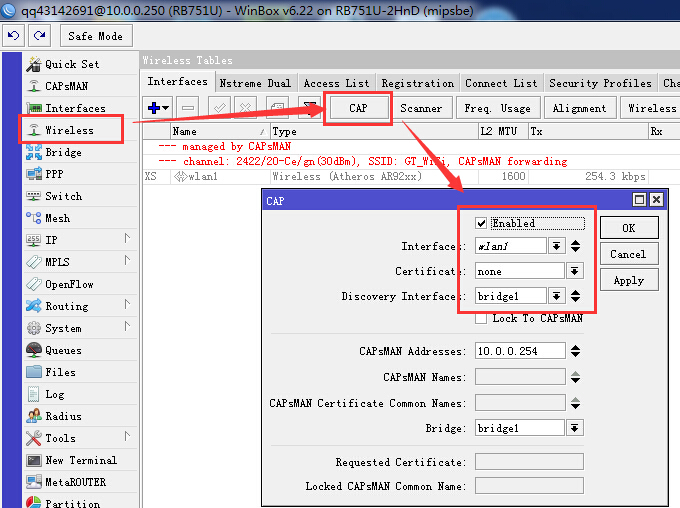Check the Lock To CAPsMAN checkbox
Screen dimensions: 680x508
pos(481,318)
